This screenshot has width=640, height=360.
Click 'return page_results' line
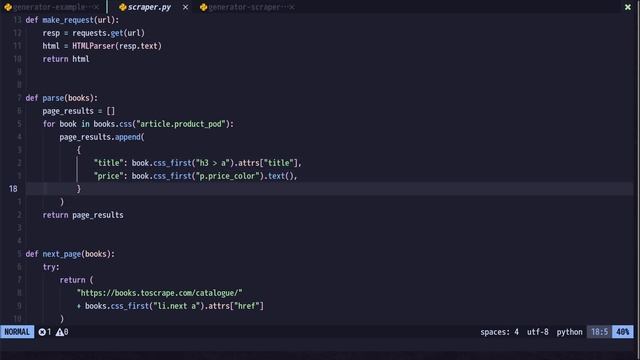[x=83, y=215]
